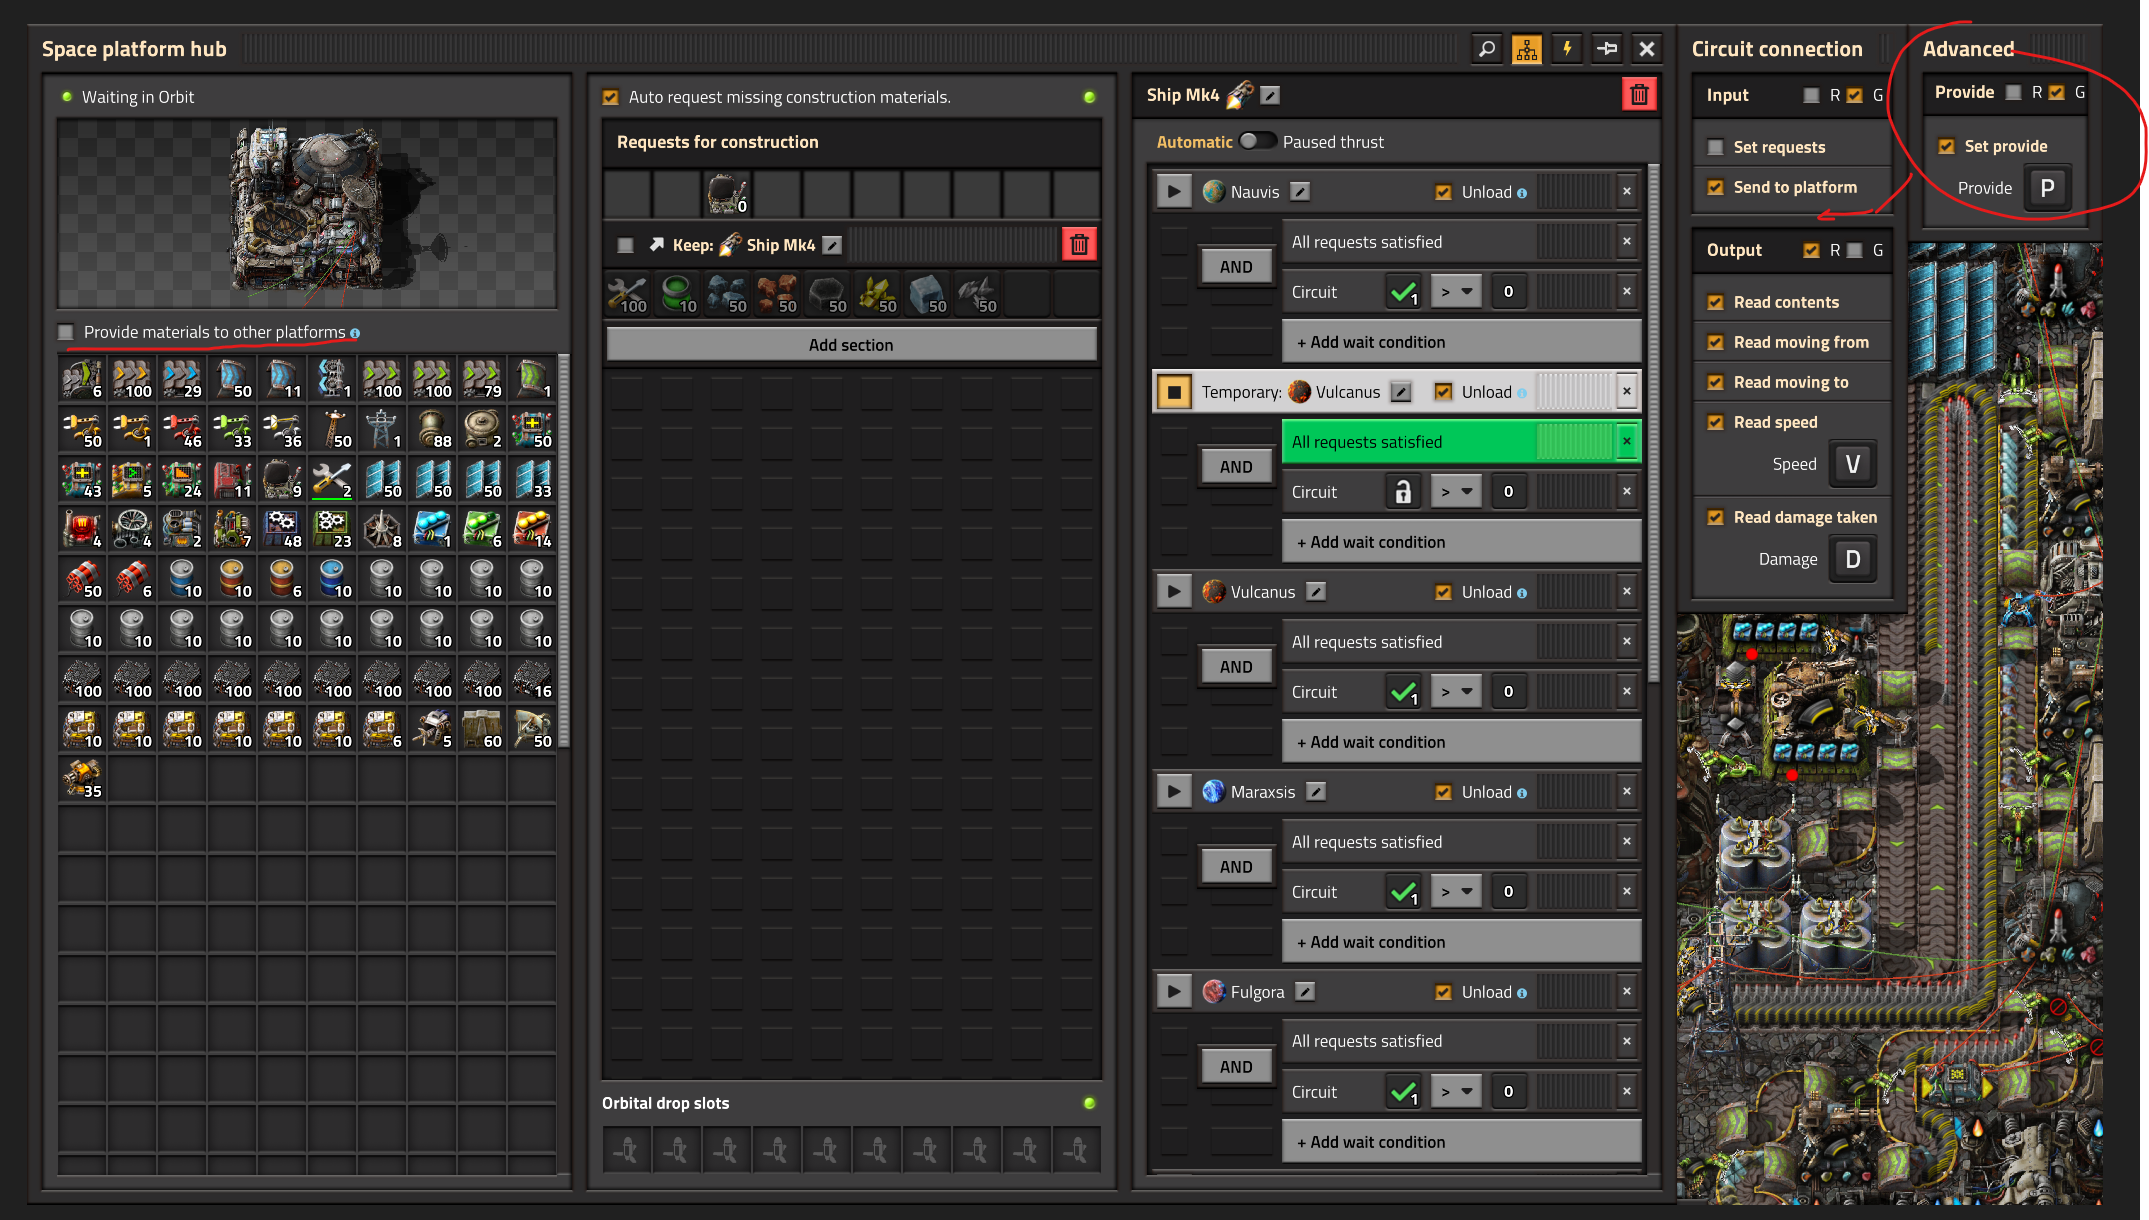Viewport: 2149px width, 1220px height.
Task: Toggle the Unload checkbox for Maraxsis
Action: [1443, 792]
